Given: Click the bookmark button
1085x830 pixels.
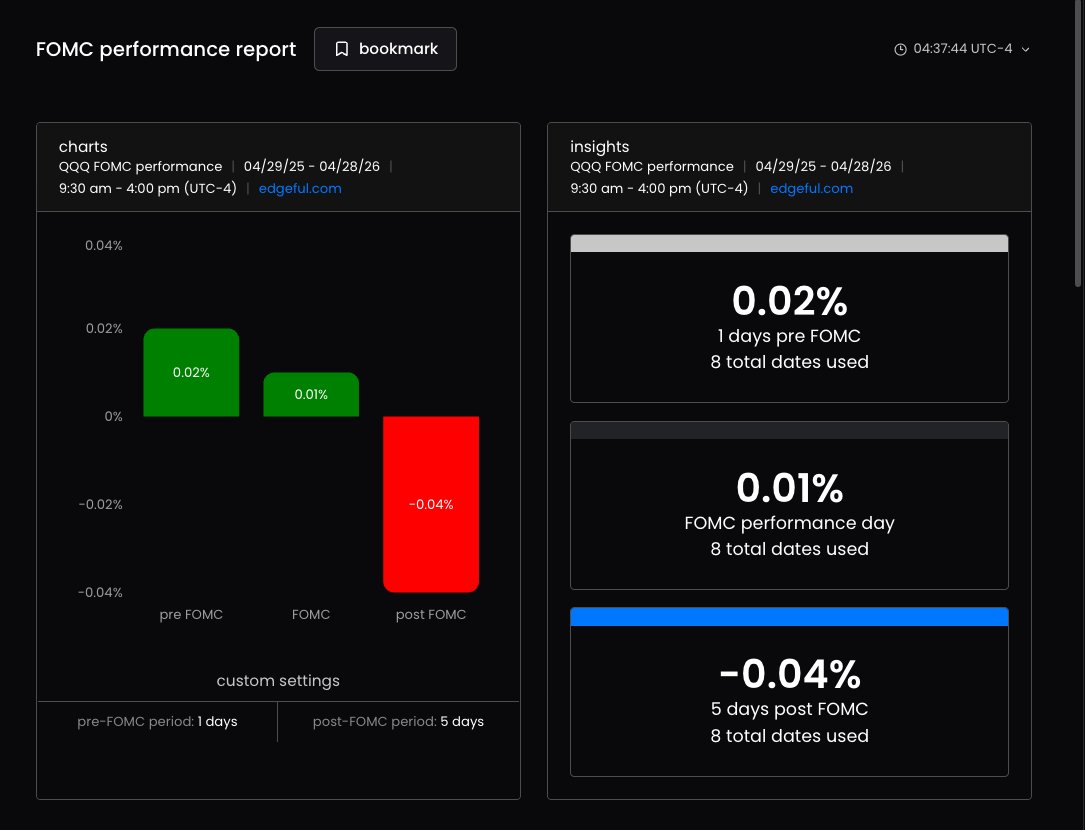Looking at the screenshot, I should (x=385, y=49).
